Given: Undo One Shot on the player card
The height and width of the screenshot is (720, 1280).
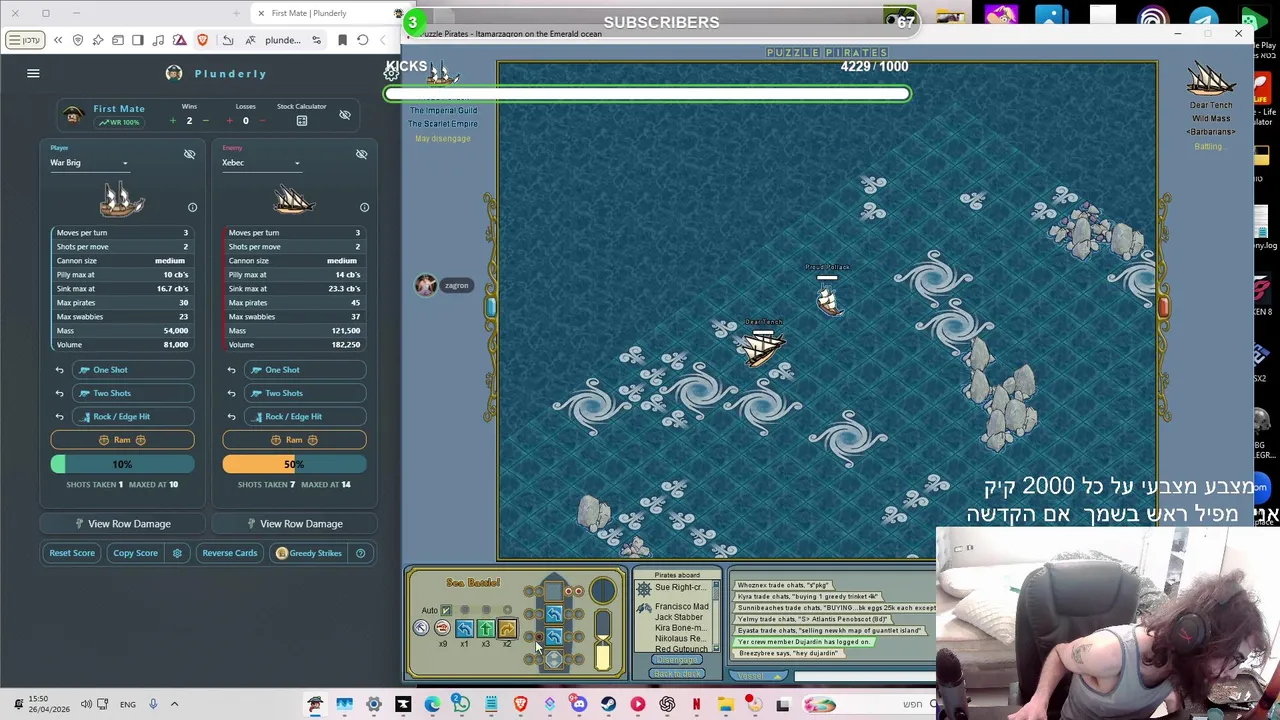Looking at the screenshot, I should pyautogui.click(x=59, y=370).
